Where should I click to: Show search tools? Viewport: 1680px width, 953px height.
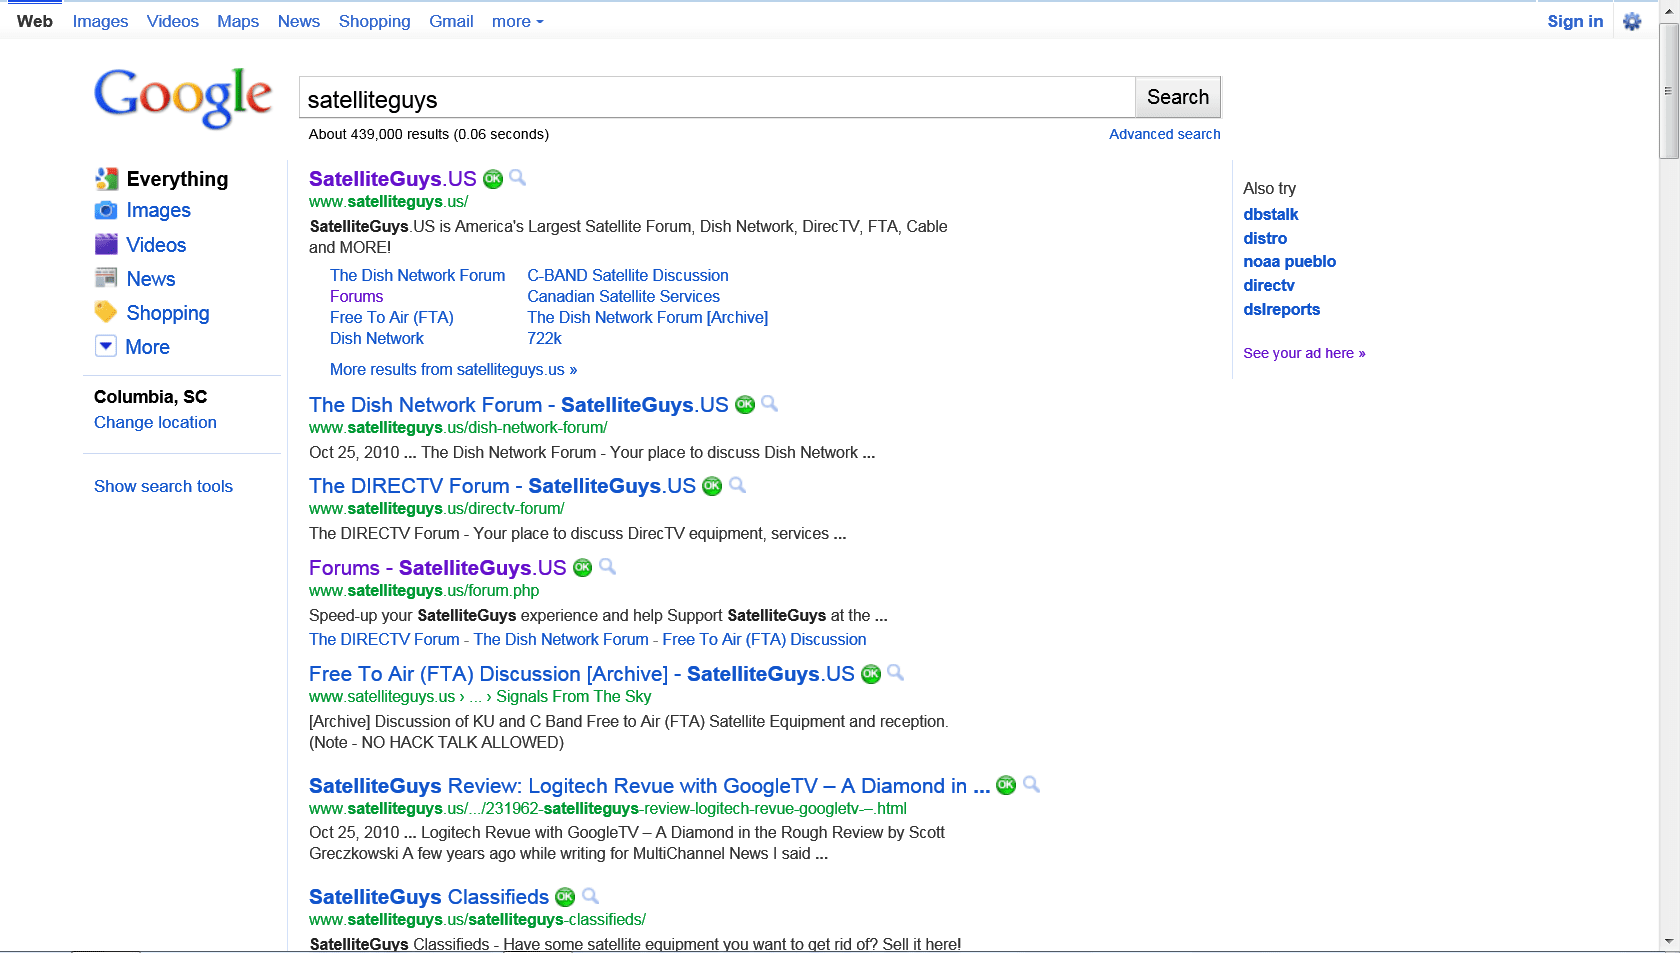[x=163, y=486]
